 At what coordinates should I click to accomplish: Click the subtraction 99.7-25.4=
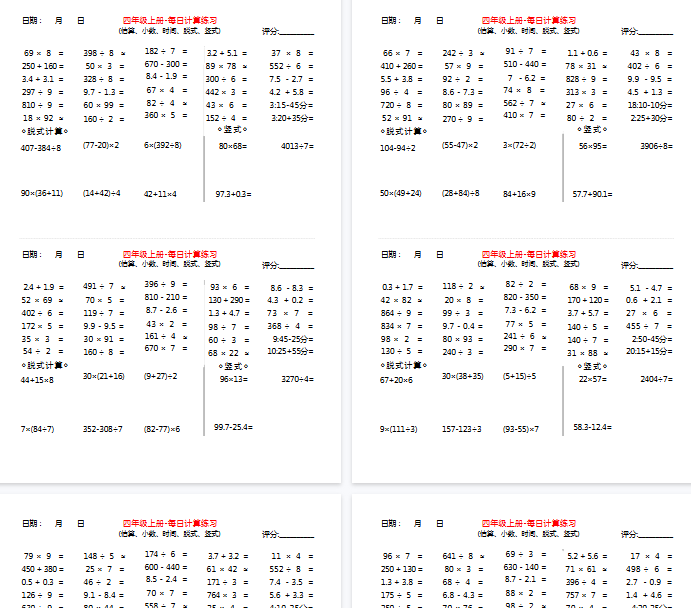pyautogui.click(x=233, y=427)
